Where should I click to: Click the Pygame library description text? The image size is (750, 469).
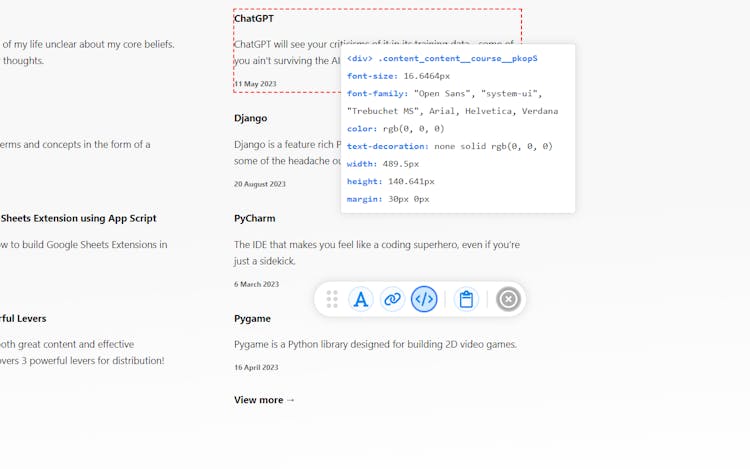[375, 344]
